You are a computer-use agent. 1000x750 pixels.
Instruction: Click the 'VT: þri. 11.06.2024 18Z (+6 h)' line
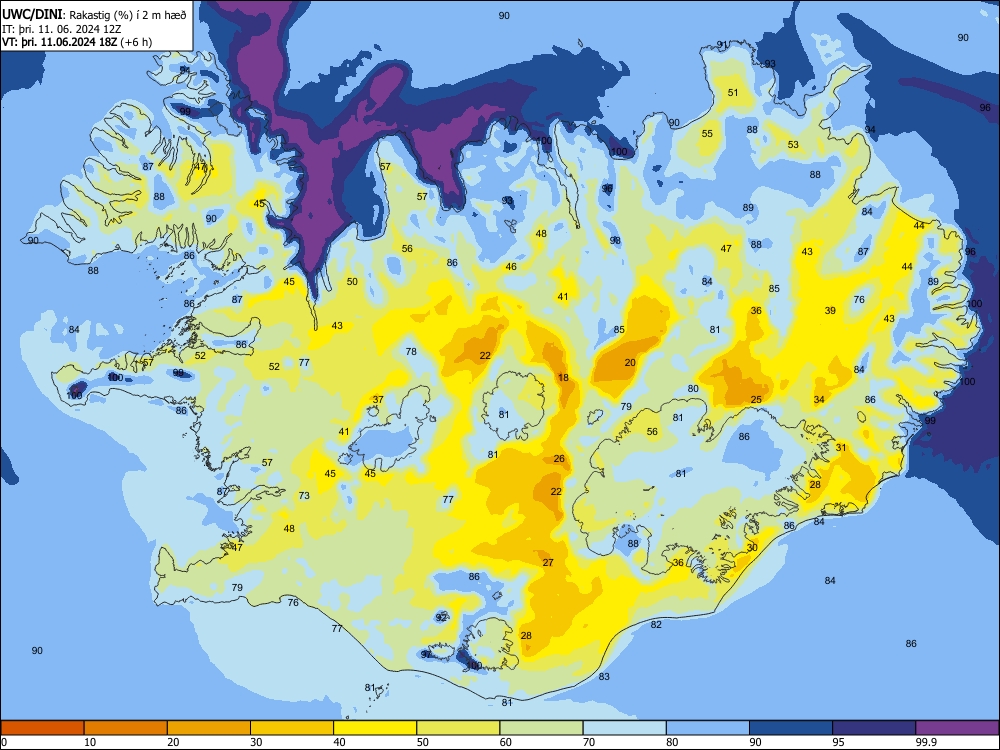[x=77, y=42]
